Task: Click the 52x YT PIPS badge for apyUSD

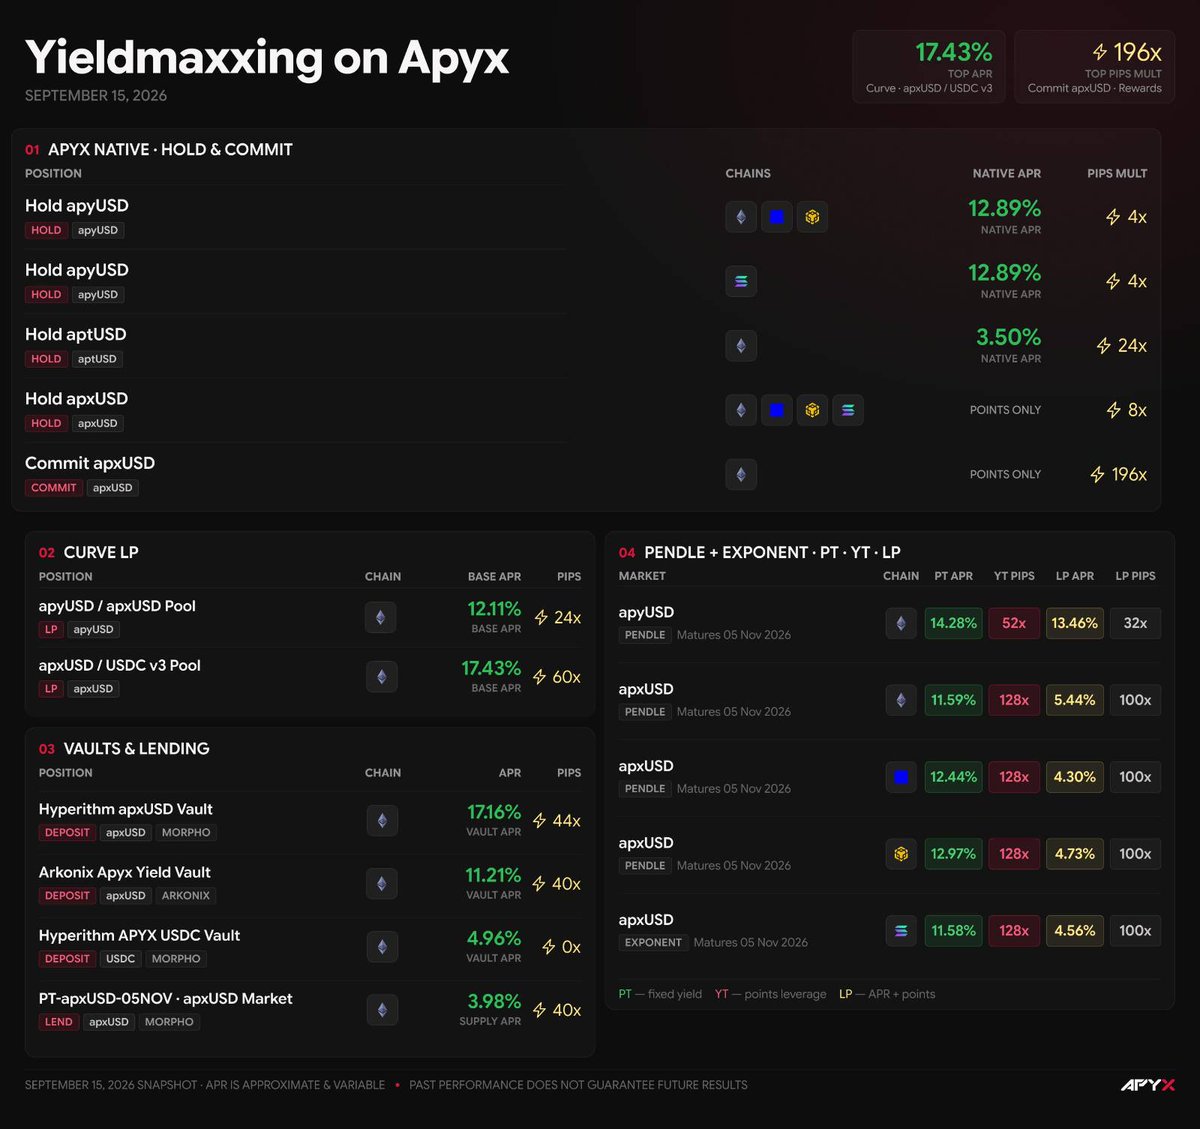Action: click(1014, 623)
